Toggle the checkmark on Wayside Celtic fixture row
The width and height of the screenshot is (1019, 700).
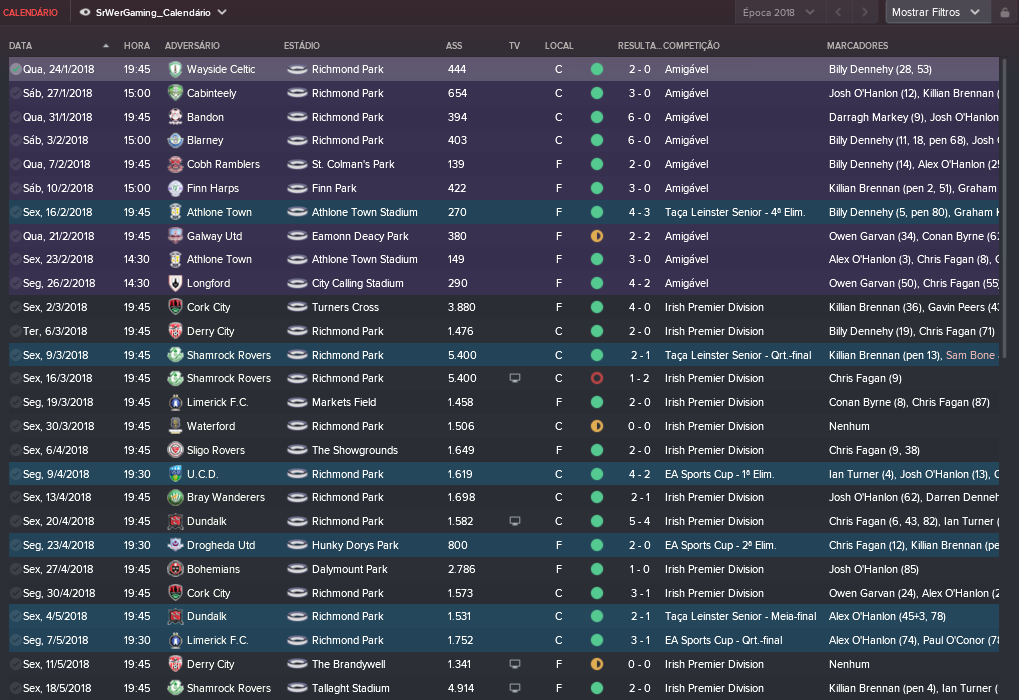(x=16, y=69)
